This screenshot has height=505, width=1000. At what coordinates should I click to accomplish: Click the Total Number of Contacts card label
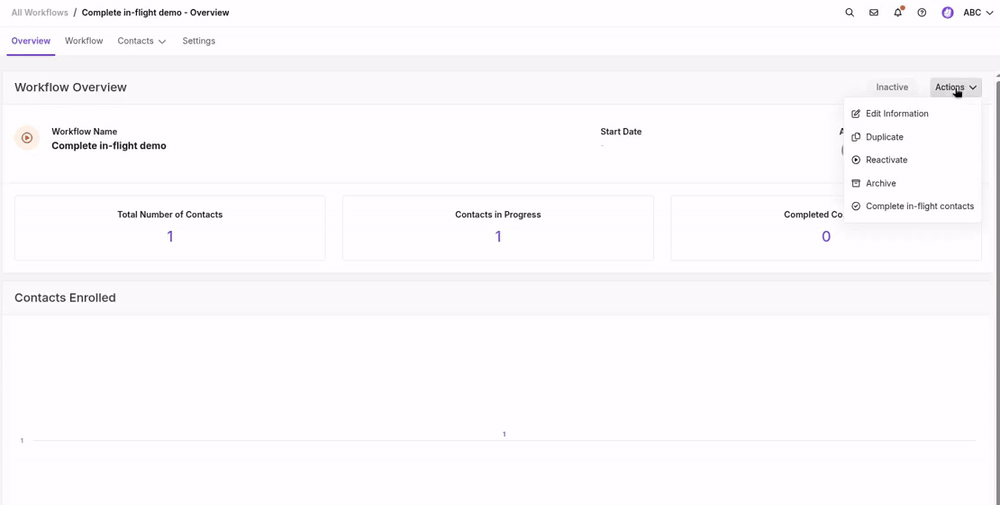[x=170, y=215]
